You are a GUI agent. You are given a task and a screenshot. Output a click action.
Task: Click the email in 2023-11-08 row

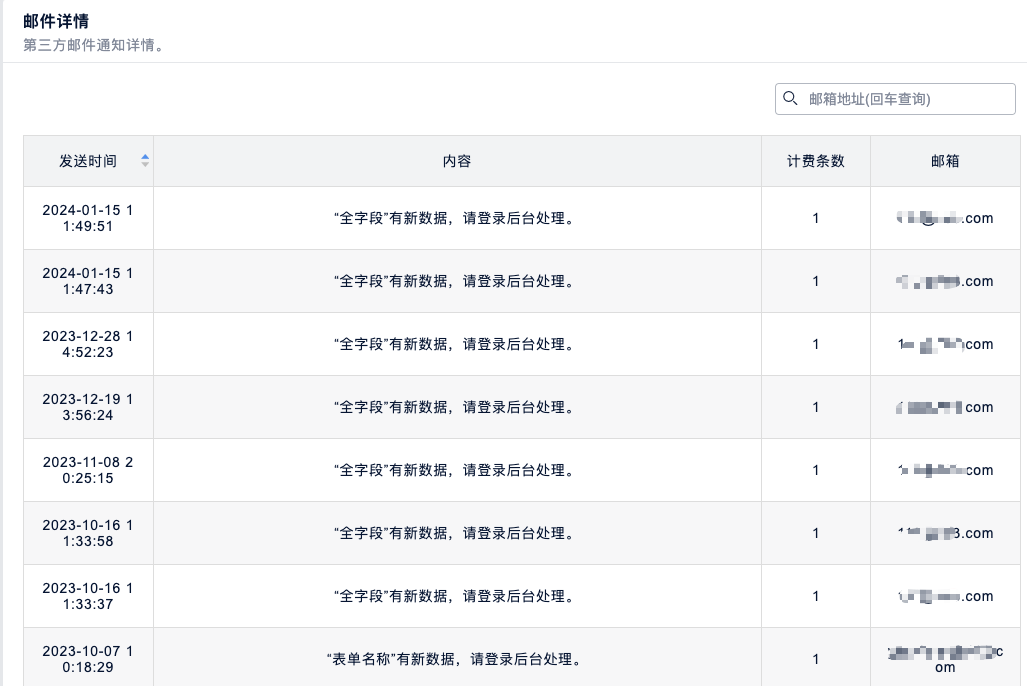point(945,470)
